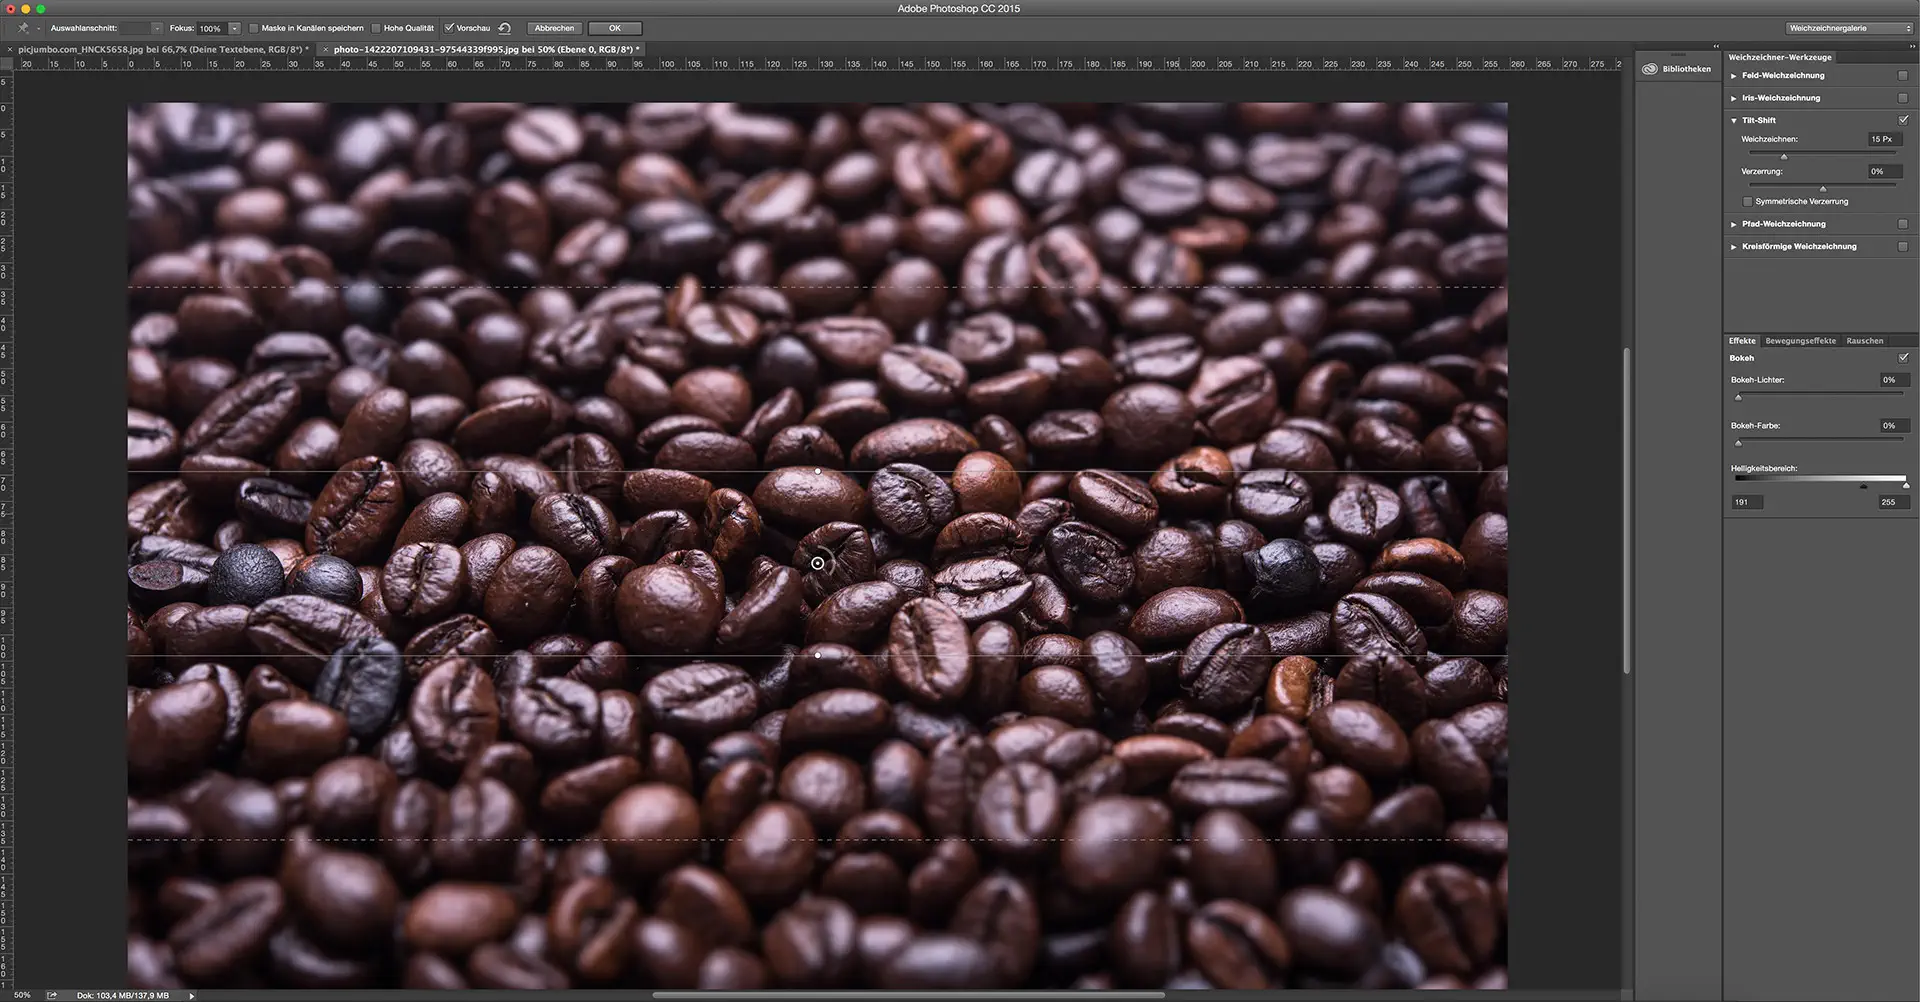Close the picjumbo.com_HNCK5658.jpg tab with its x icon

[x=10, y=47]
